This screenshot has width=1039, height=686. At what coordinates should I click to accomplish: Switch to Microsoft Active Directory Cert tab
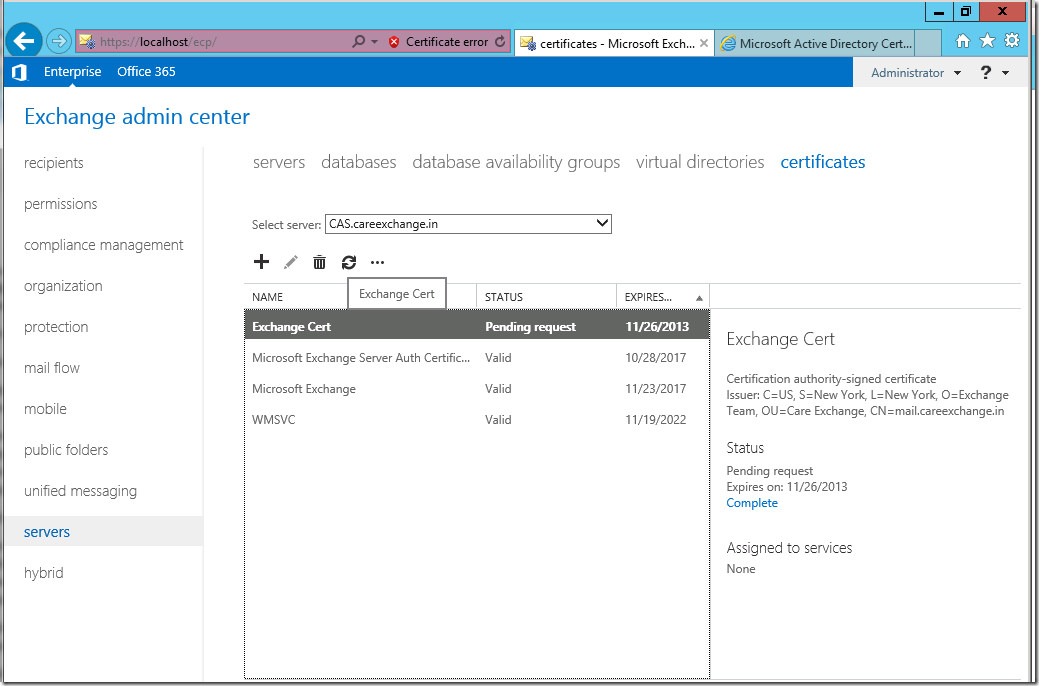(x=816, y=44)
